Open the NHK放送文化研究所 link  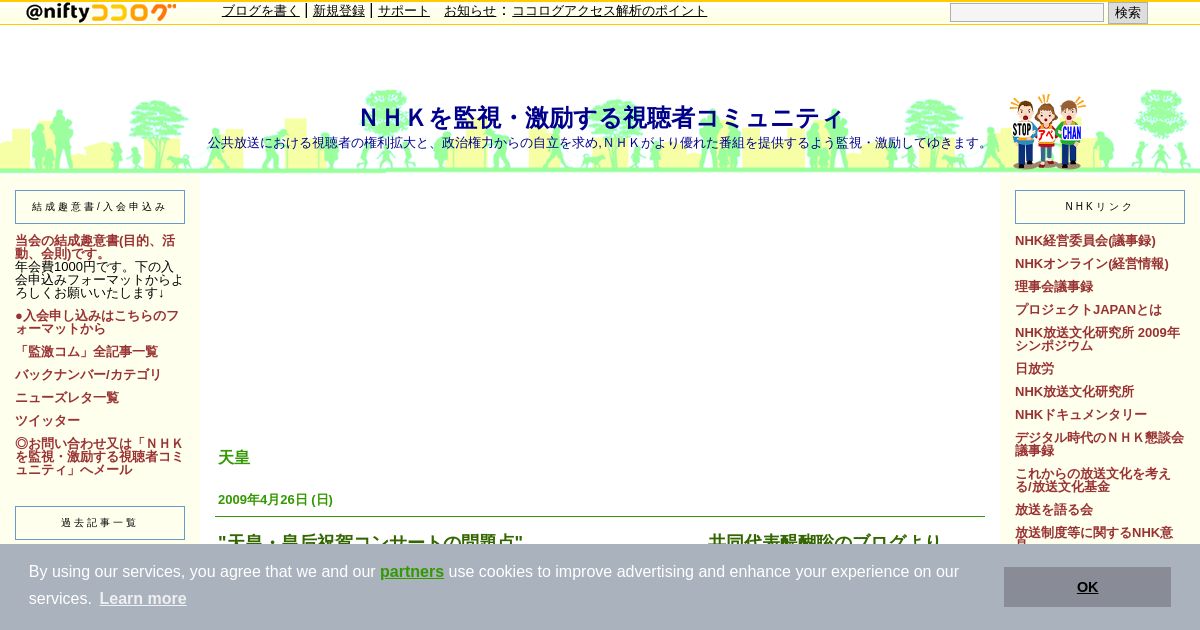tap(1074, 392)
